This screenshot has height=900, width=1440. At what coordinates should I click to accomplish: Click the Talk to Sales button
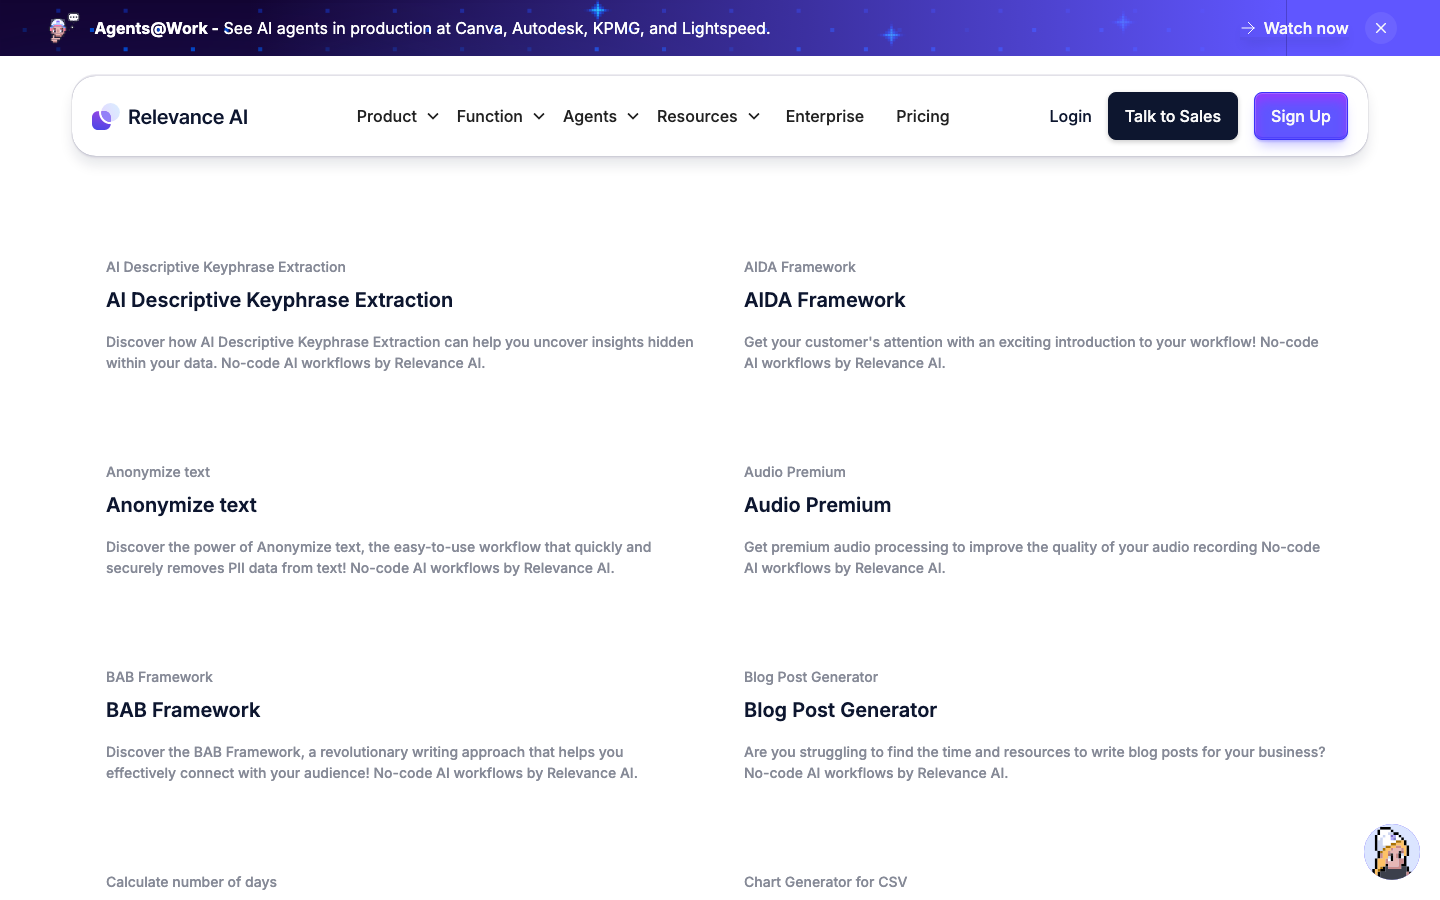(1172, 116)
